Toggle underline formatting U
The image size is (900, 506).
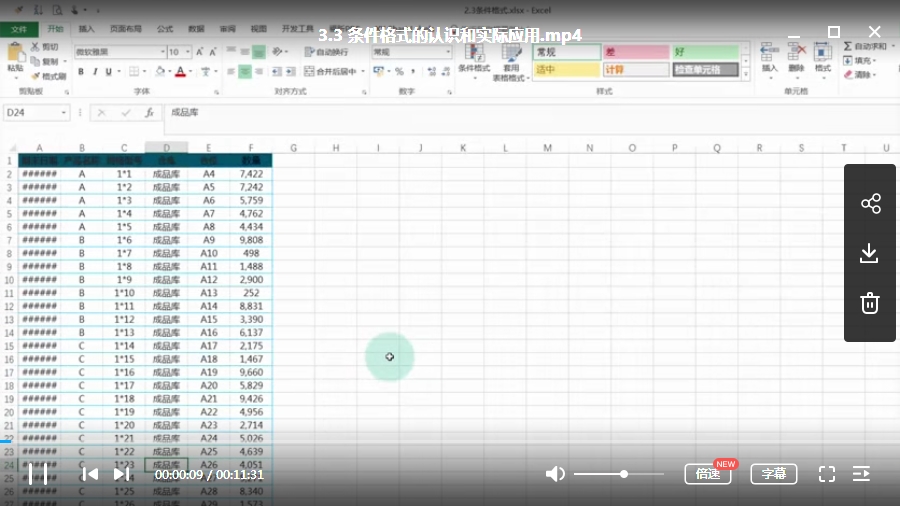pos(108,72)
